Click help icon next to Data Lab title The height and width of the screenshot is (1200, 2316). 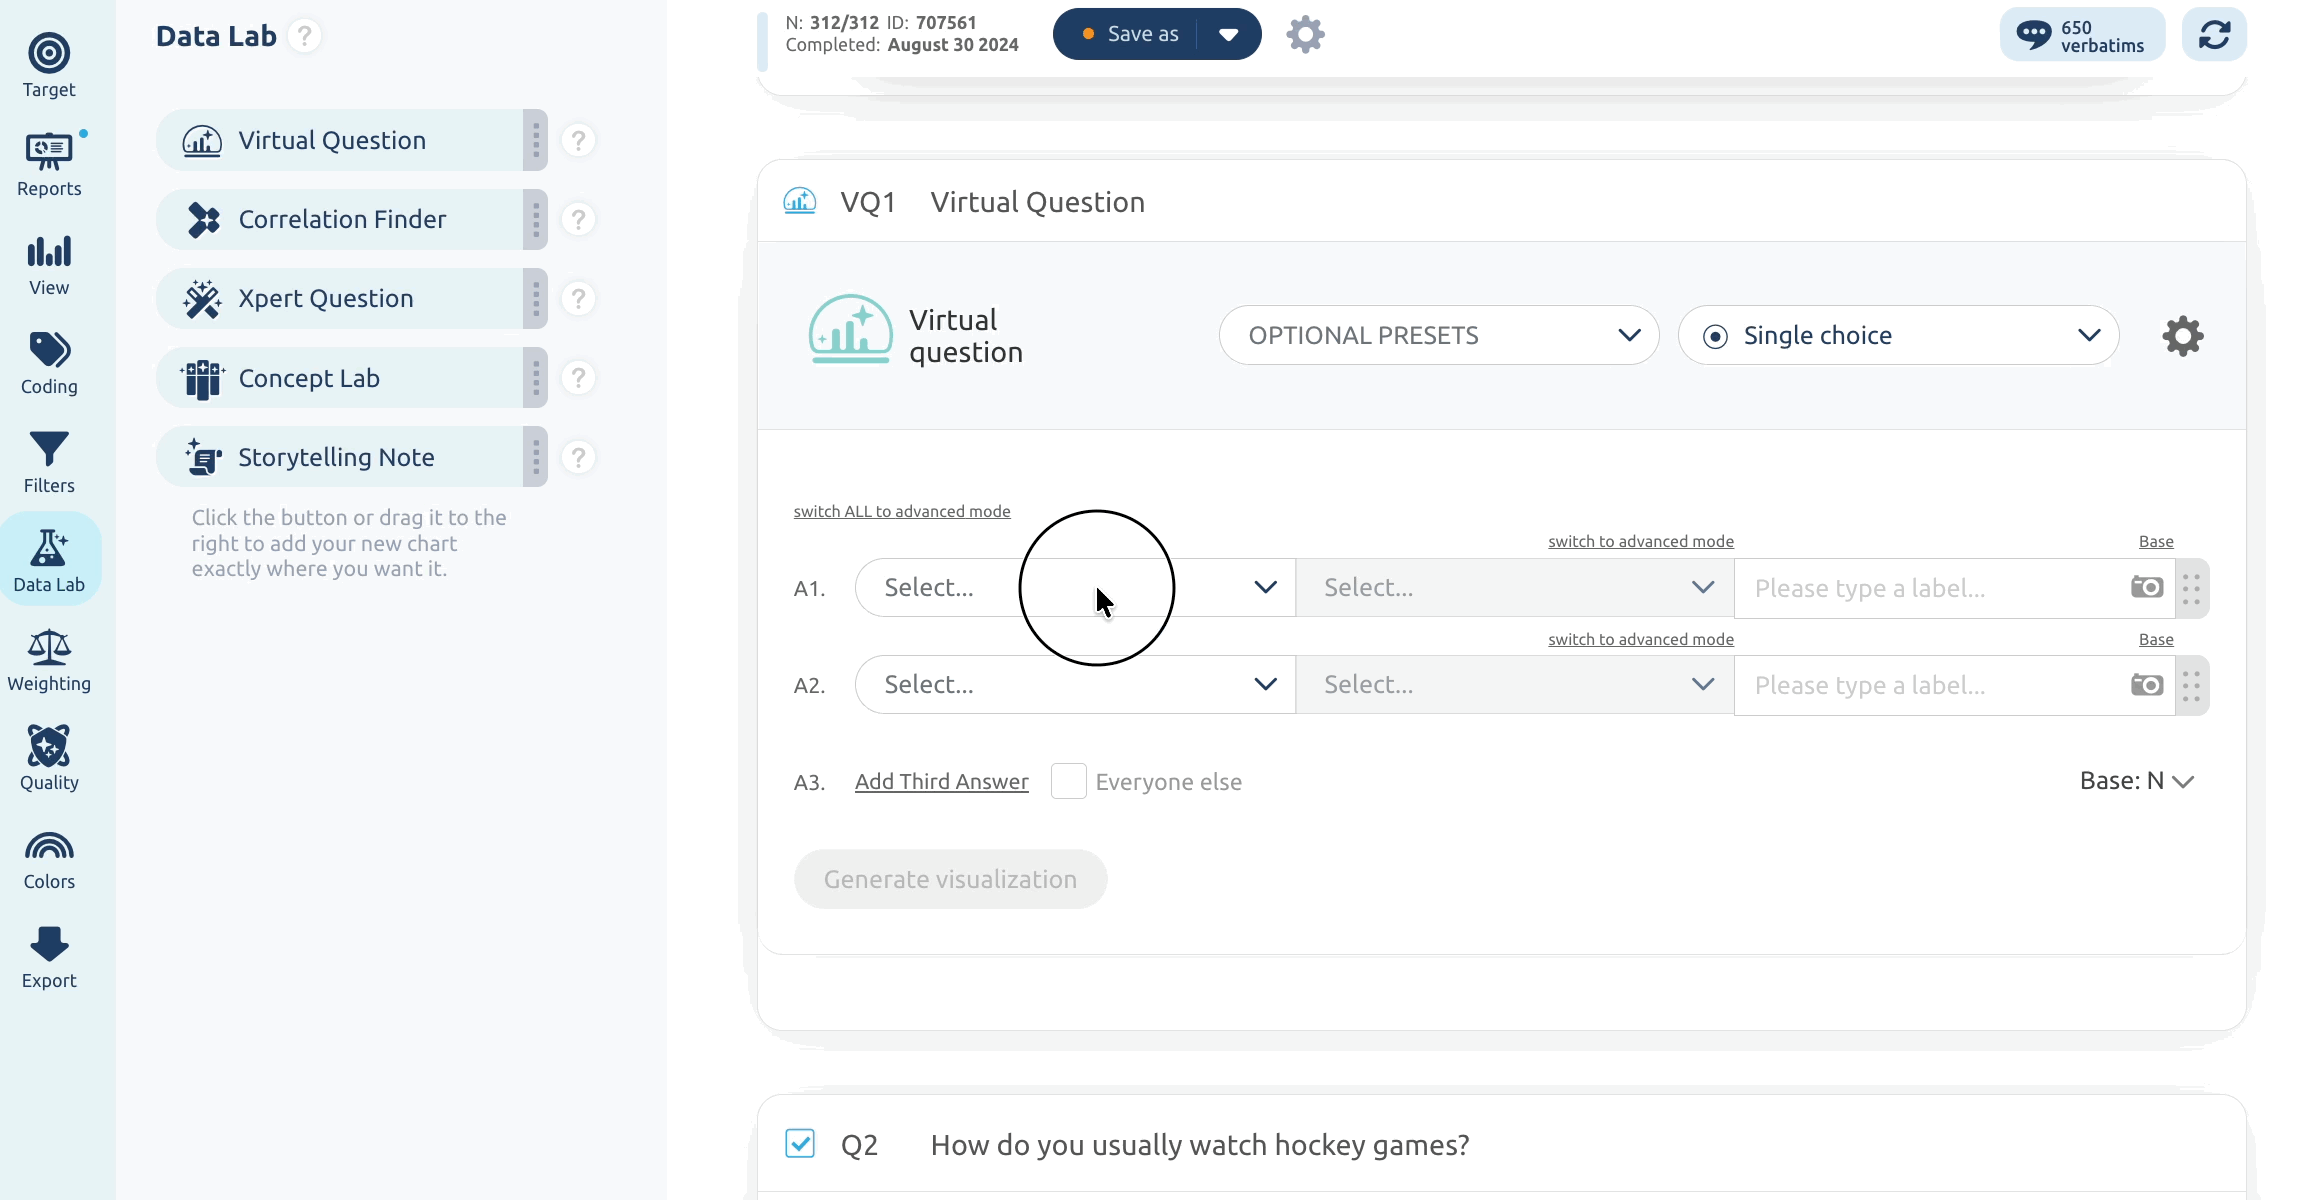coord(304,36)
